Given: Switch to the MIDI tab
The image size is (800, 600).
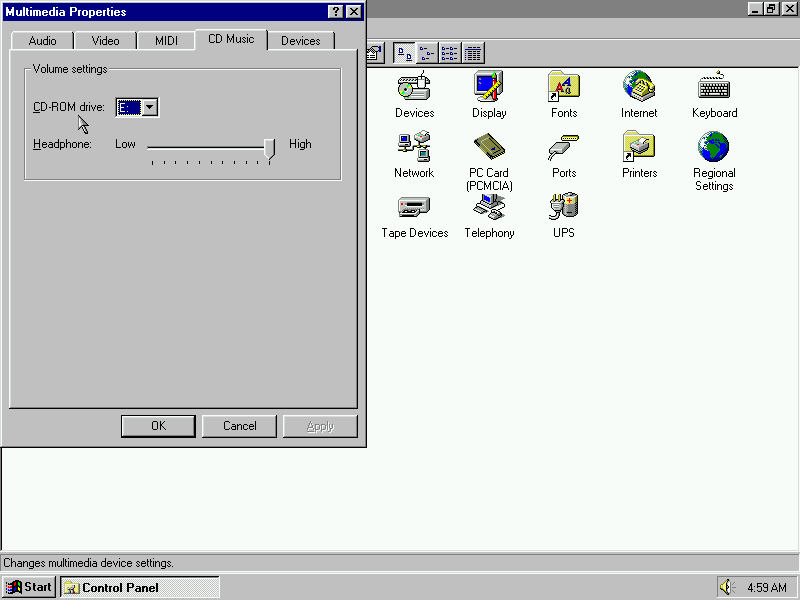Looking at the screenshot, I should (166, 41).
